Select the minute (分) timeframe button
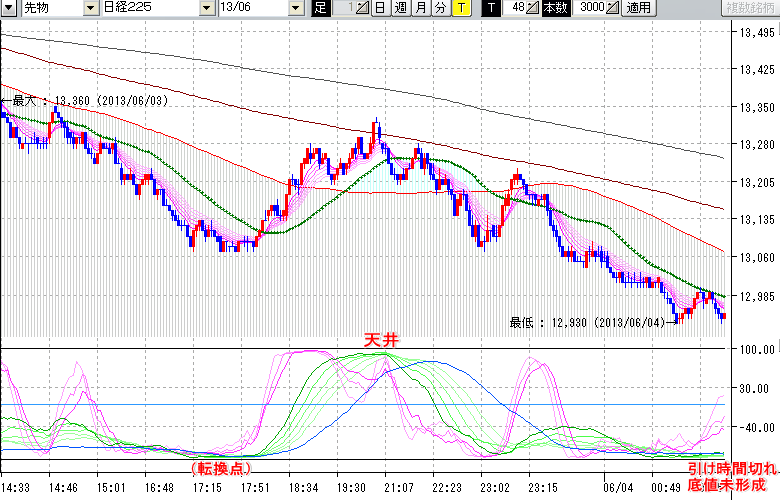This screenshot has width=780, height=500. point(440,8)
